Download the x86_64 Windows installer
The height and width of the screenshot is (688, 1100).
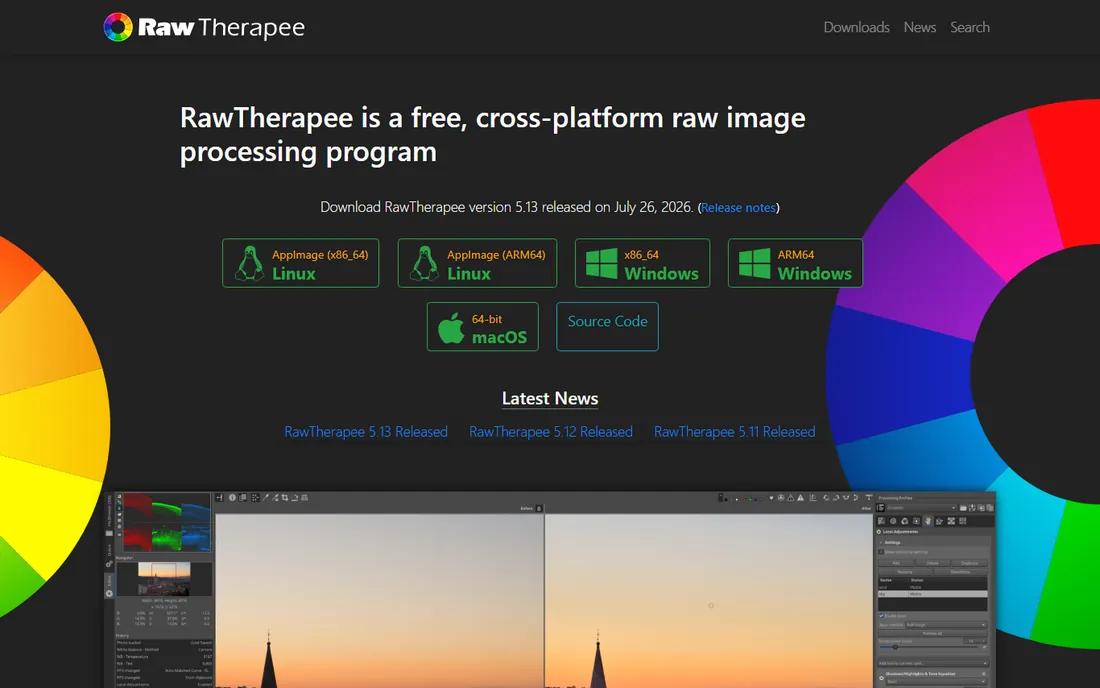[x=642, y=263]
